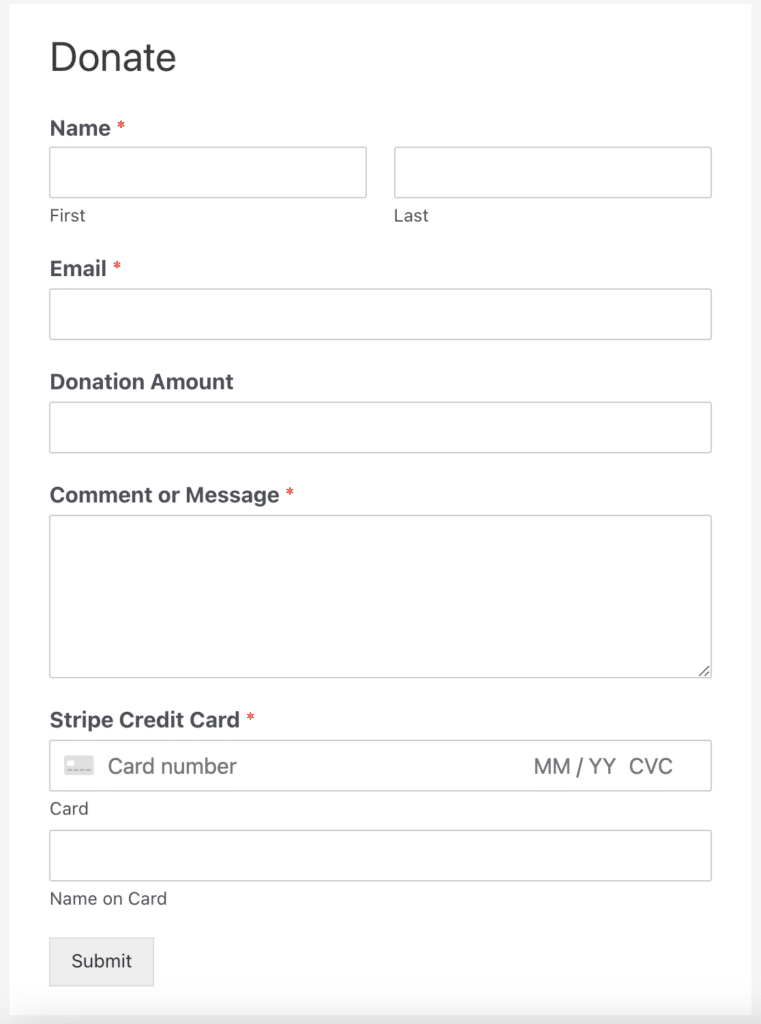Click the Donation Amount input field
The image size is (761, 1024).
(380, 426)
